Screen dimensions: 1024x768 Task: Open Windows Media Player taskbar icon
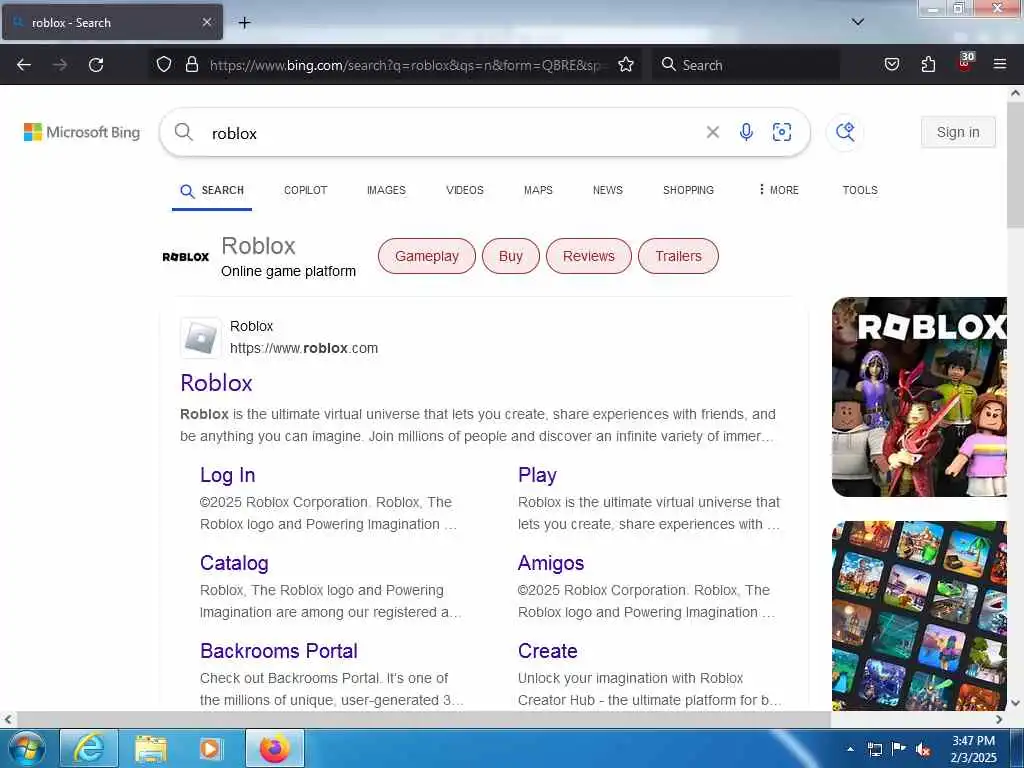tap(211, 748)
